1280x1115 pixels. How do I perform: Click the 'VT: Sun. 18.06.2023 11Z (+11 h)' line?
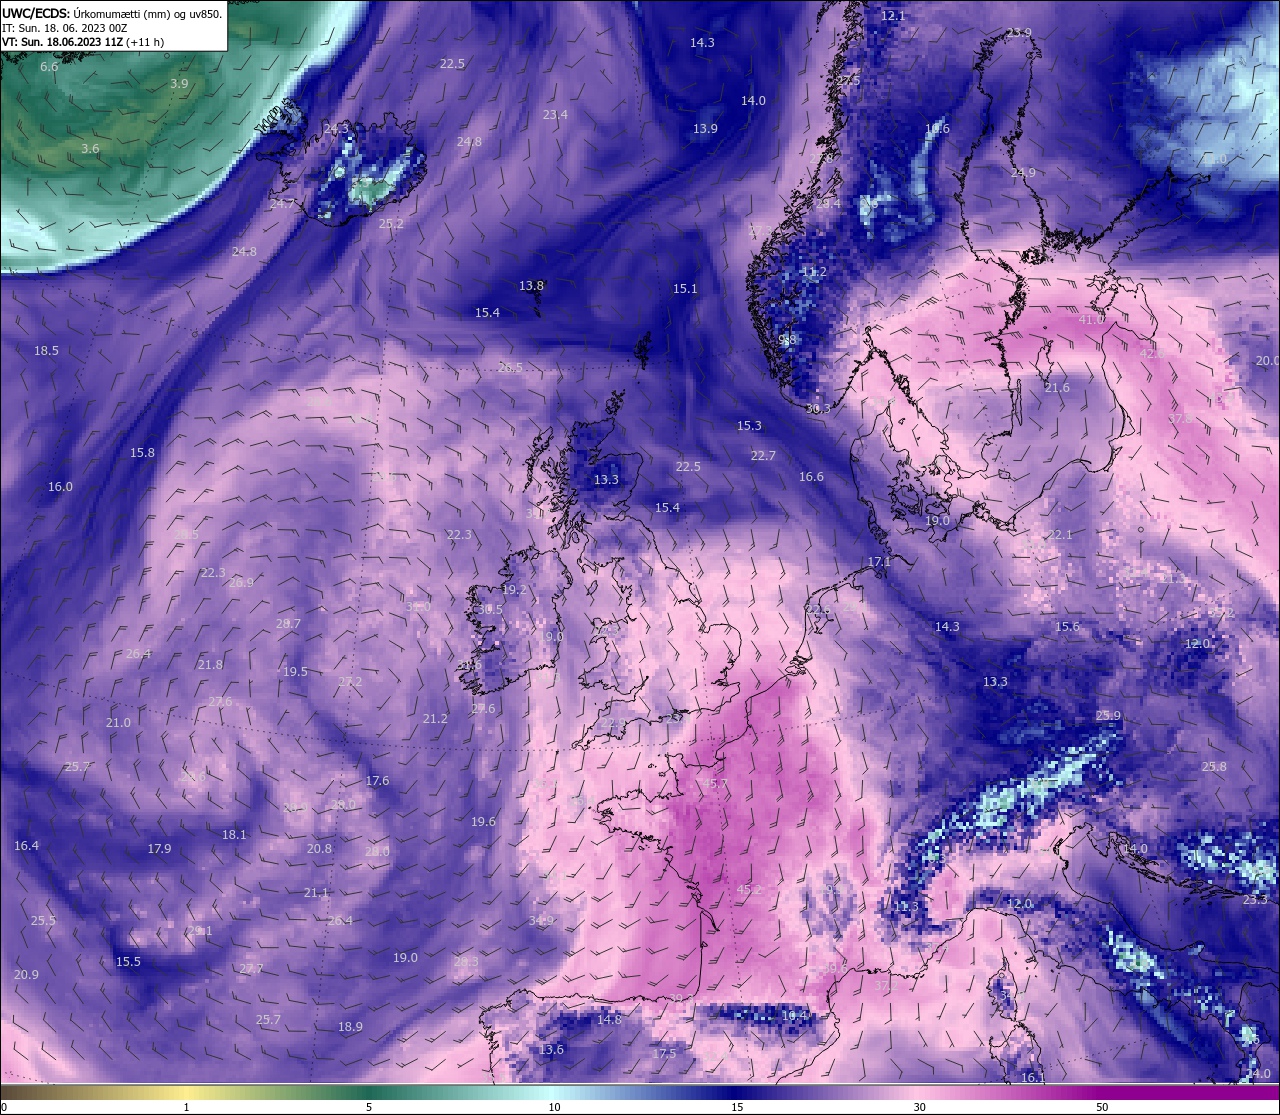[83, 42]
